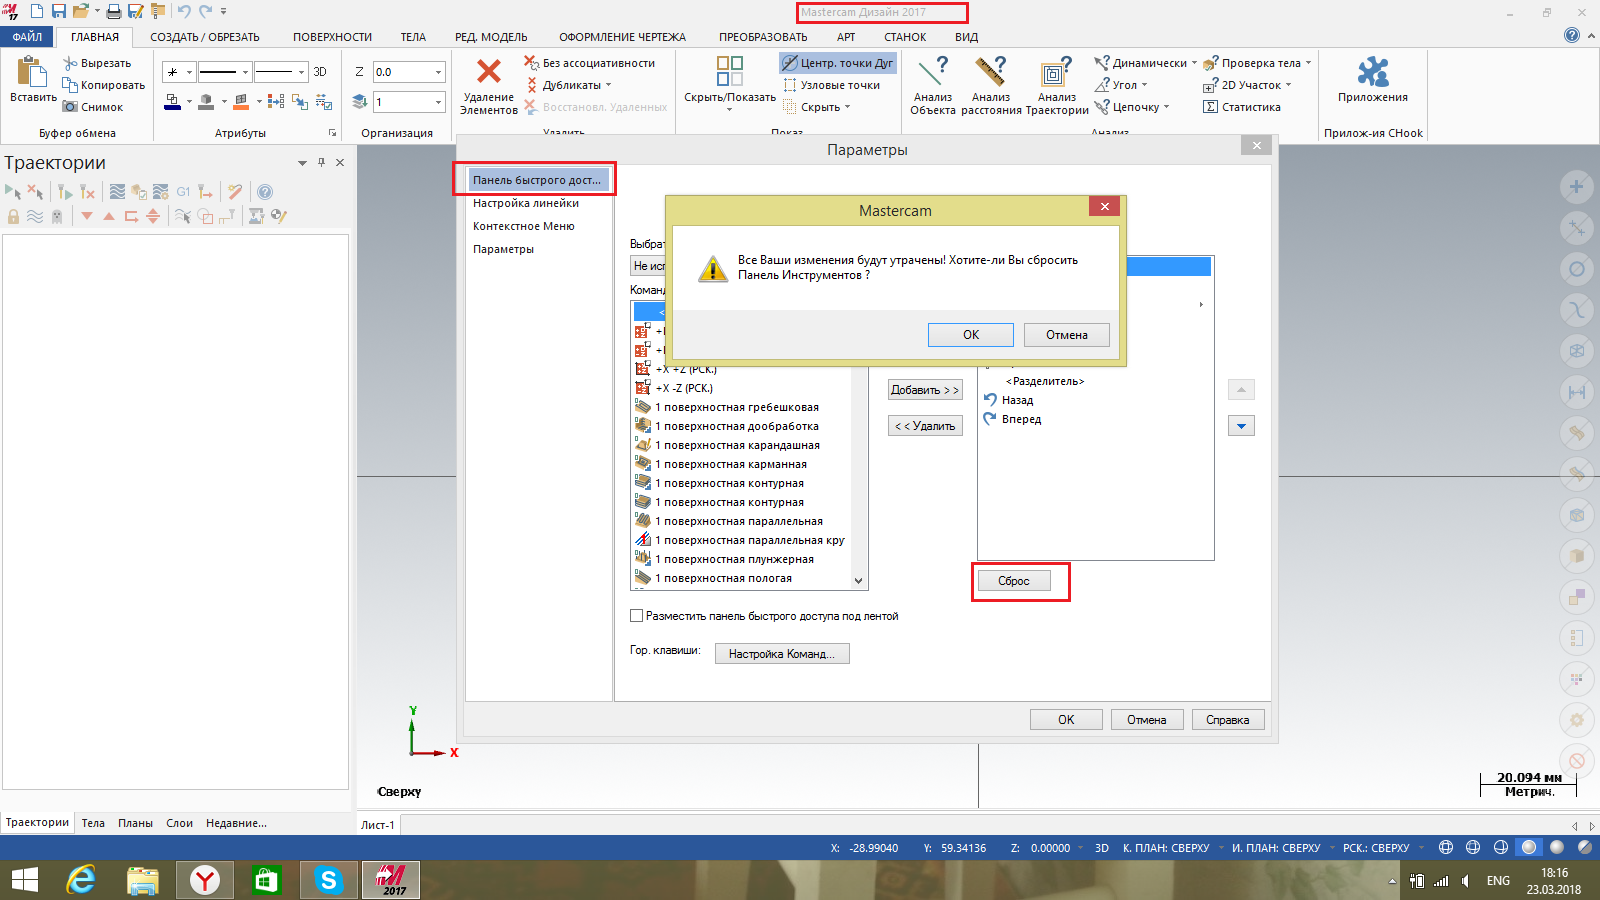Click Без ассоциативности delete command
The height and width of the screenshot is (900, 1600).
tap(589, 63)
